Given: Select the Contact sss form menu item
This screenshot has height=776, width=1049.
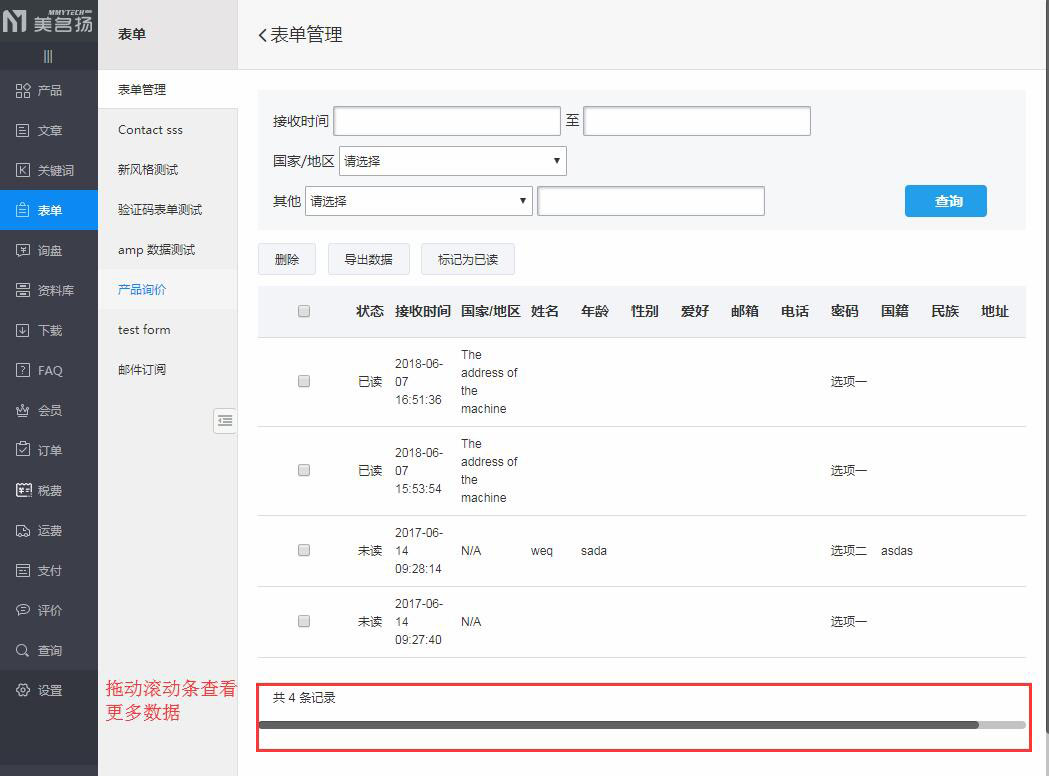Looking at the screenshot, I should tap(150, 130).
